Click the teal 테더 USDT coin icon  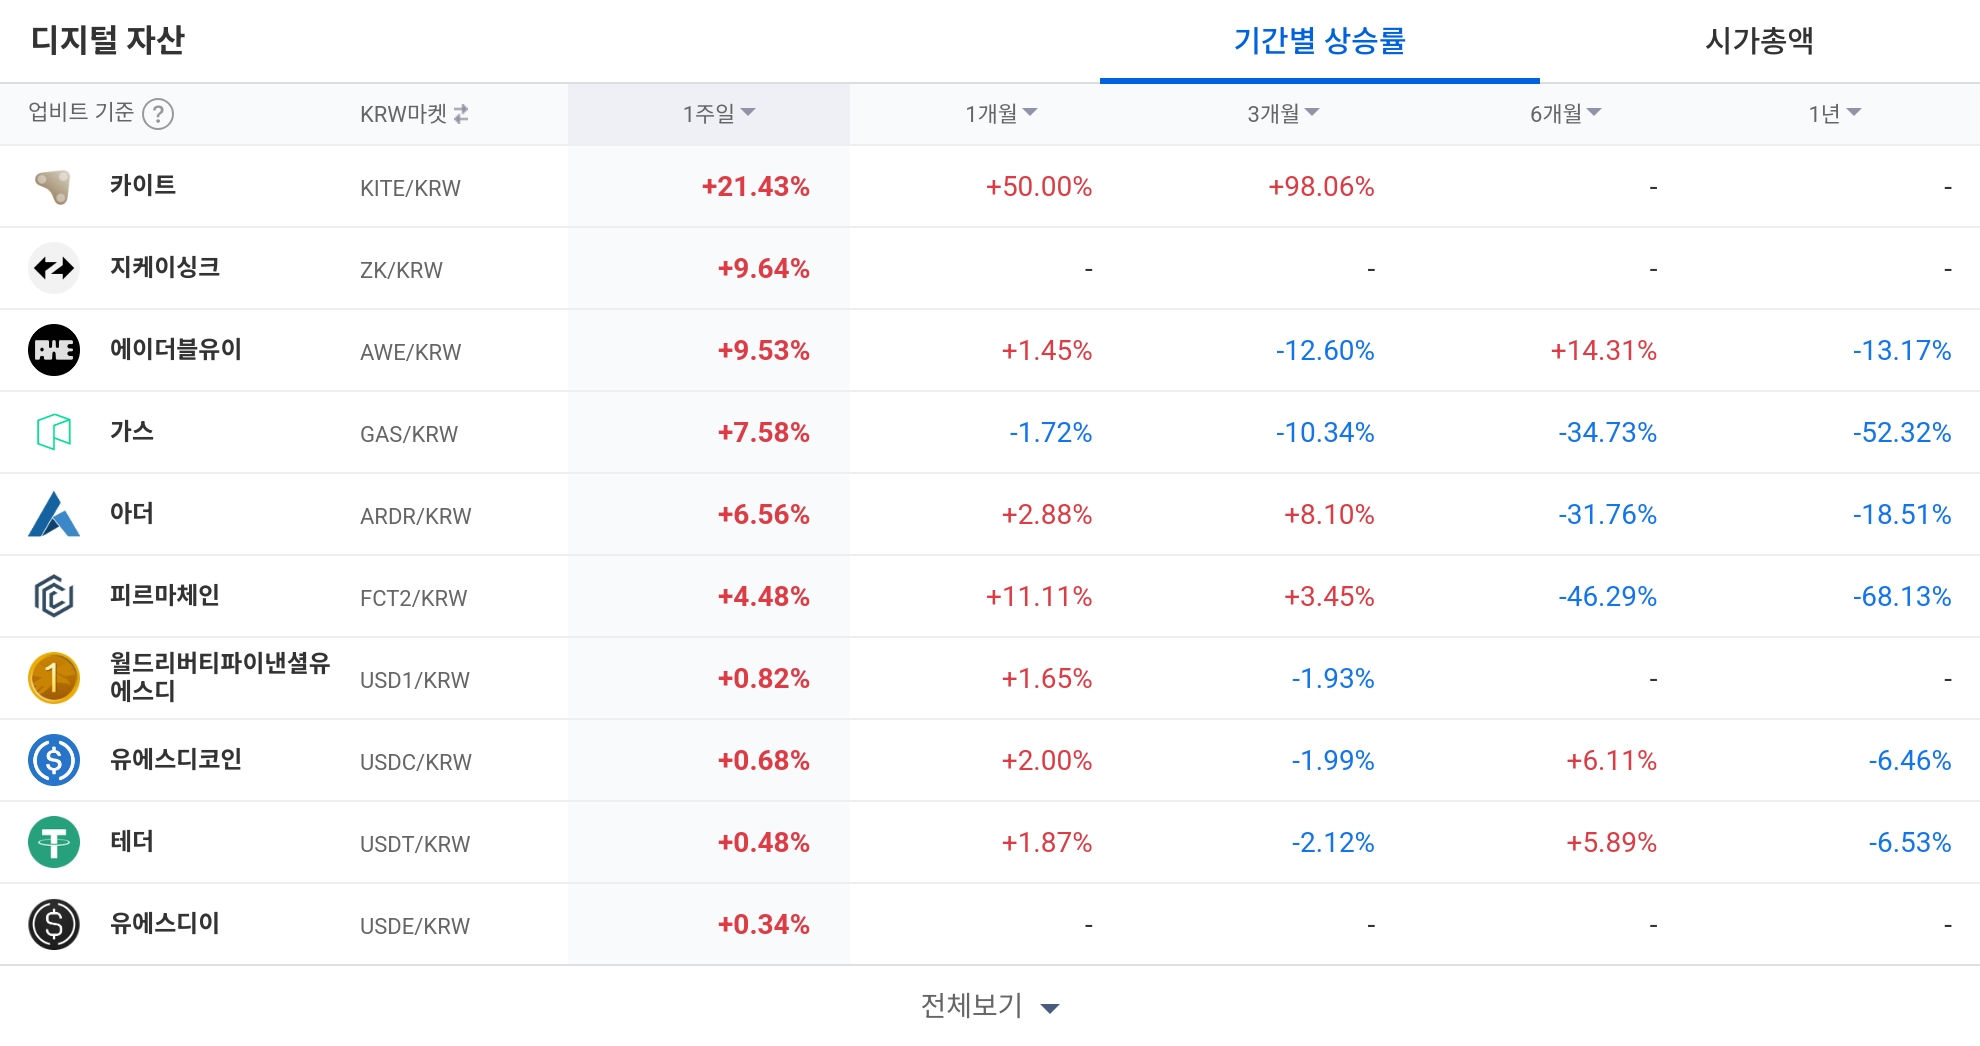[x=55, y=842]
